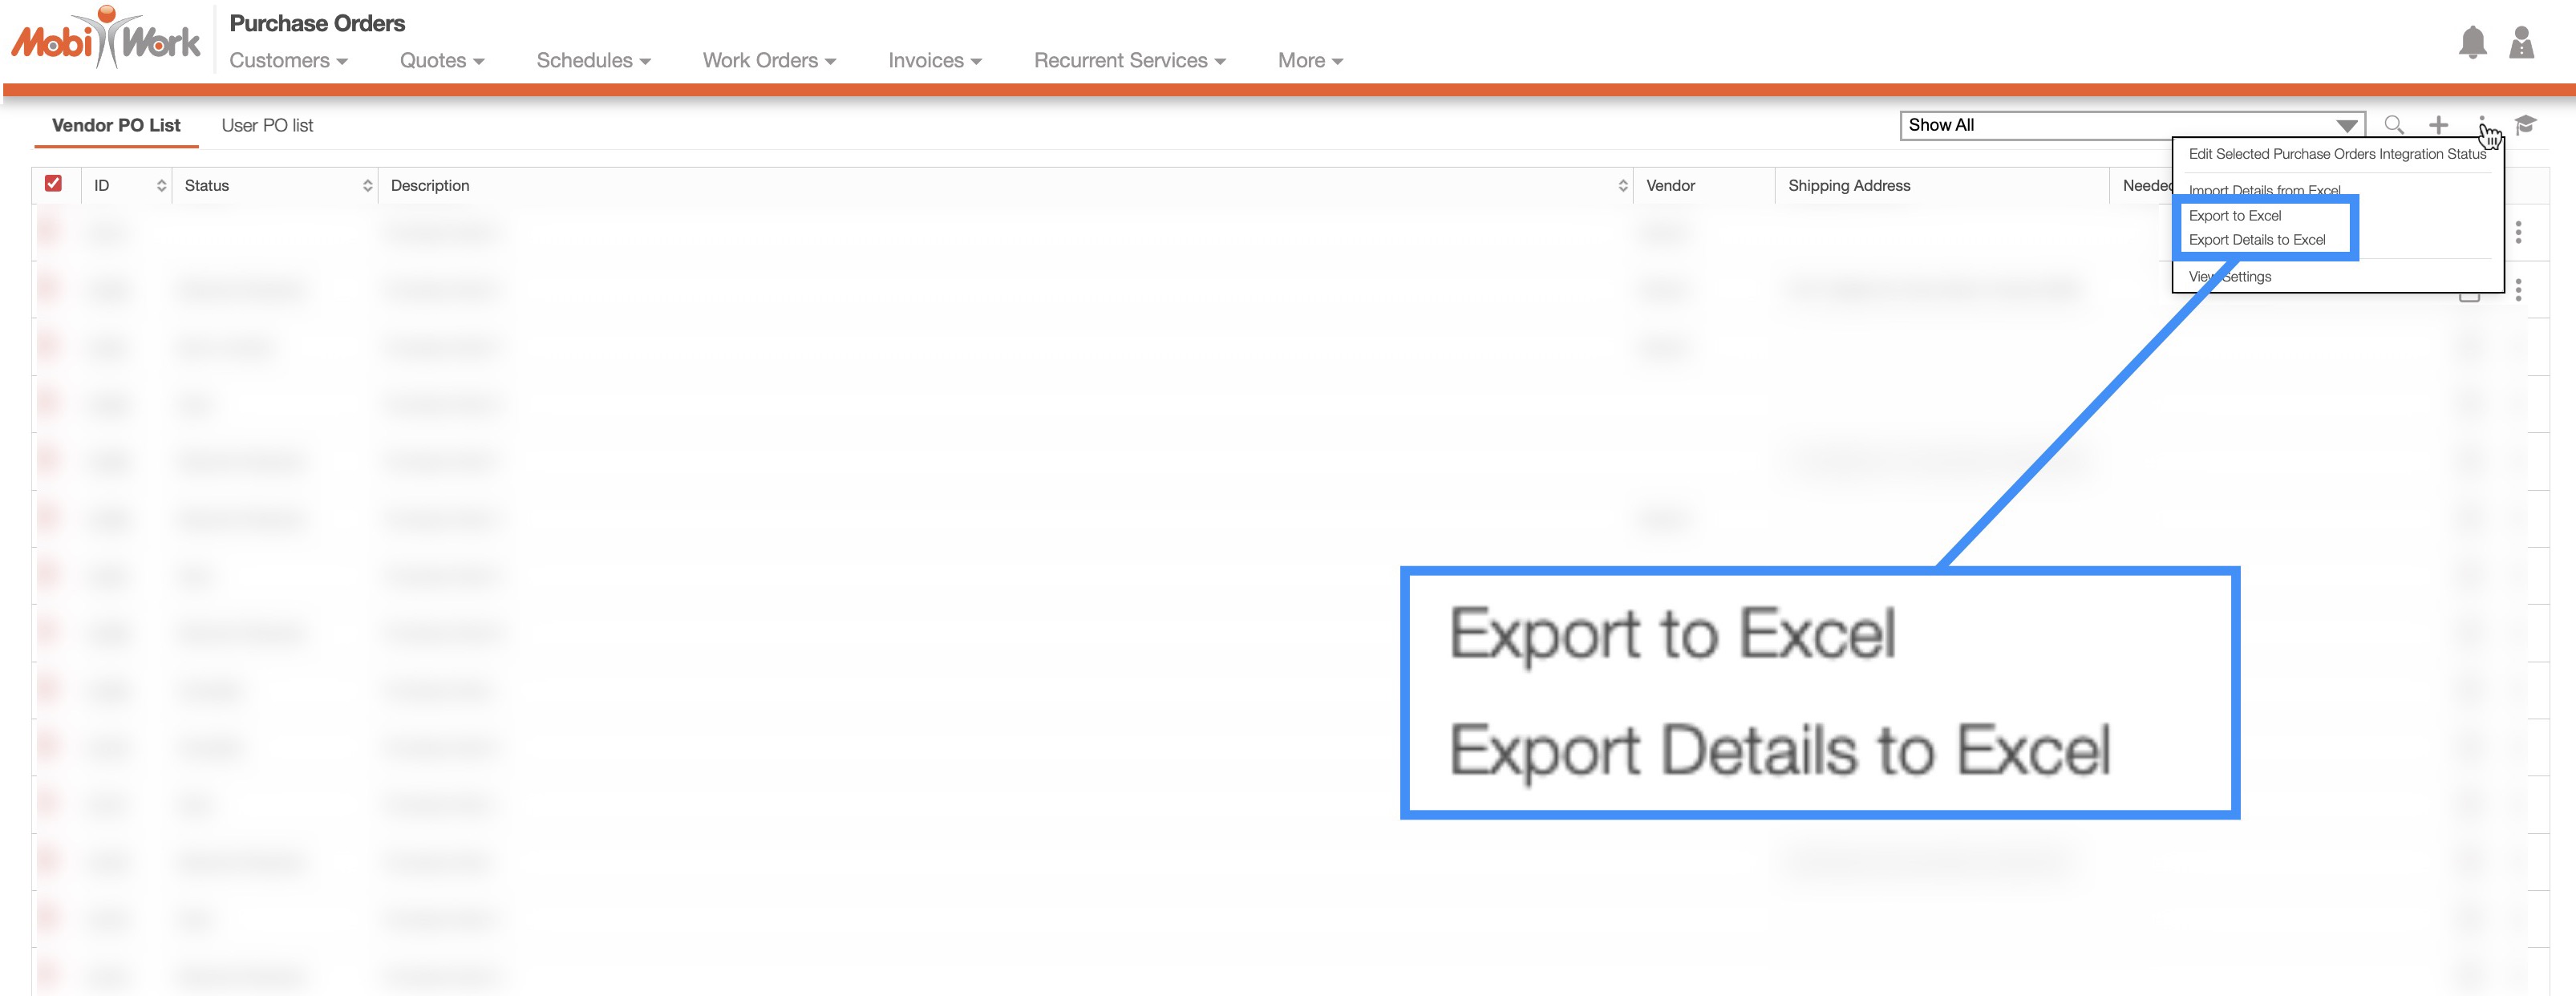Viewport: 2576px width, 996px height.
Task: Click Edit Selected Purchase Orders Integration Status
Action: point(2336,154)
